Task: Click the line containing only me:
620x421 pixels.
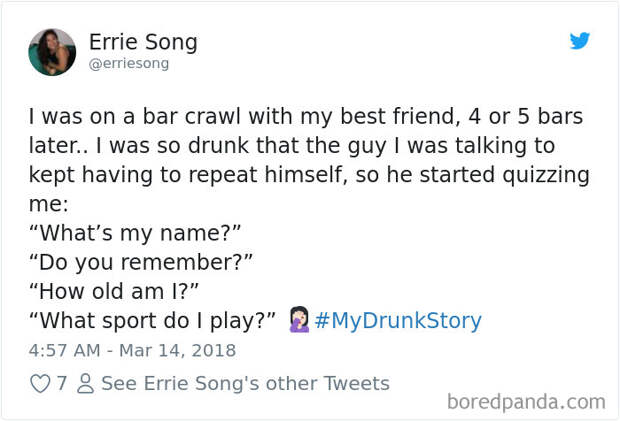Action: pyautogui.click(x=49, y=204)
